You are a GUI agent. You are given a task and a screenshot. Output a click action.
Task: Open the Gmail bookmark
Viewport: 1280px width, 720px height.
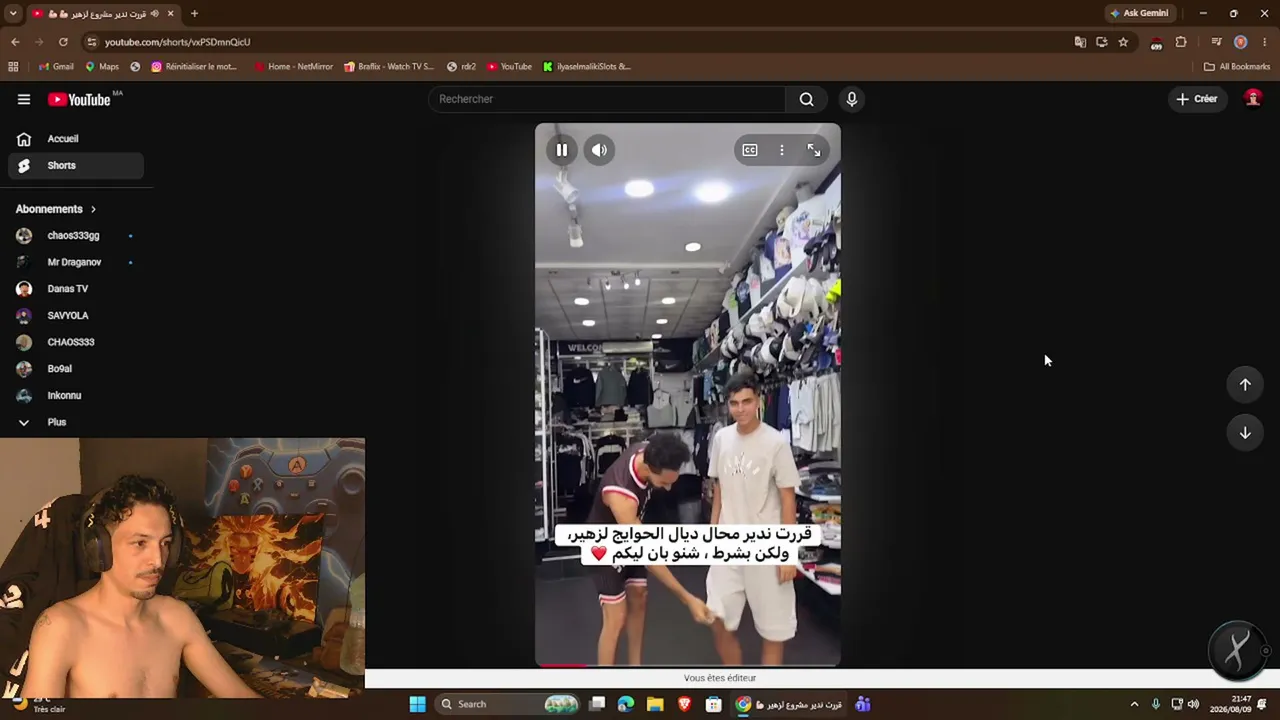[x=56, y=67]
